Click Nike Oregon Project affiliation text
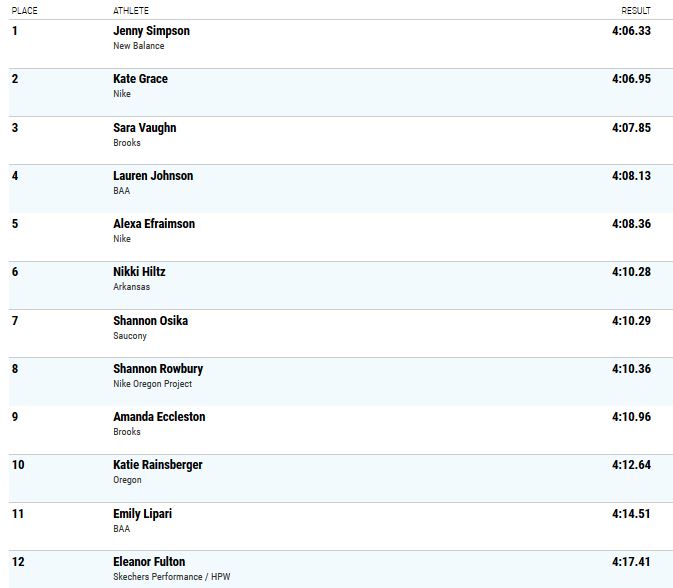 (152, 384)
